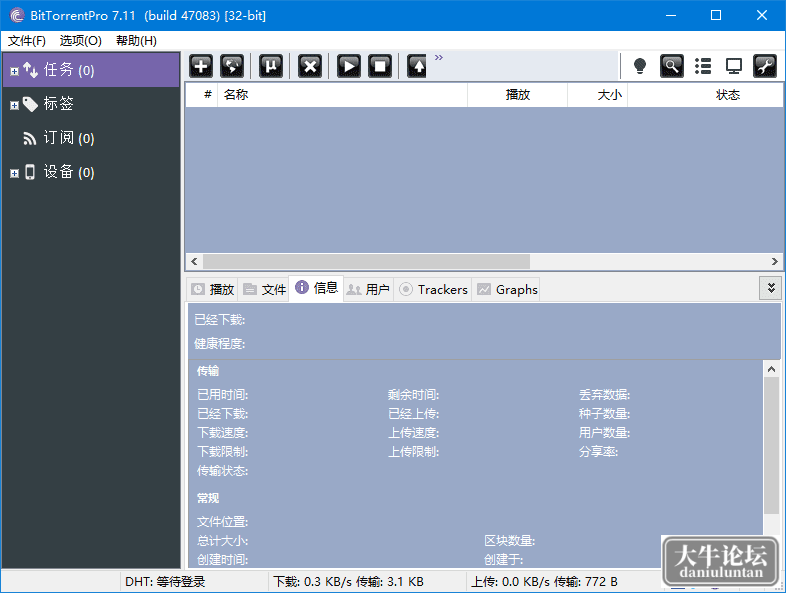Screen dimensions: 786x593
Task: Click the 上传: 0.0 KB/s status entry
Action: [x=544, y=581]
